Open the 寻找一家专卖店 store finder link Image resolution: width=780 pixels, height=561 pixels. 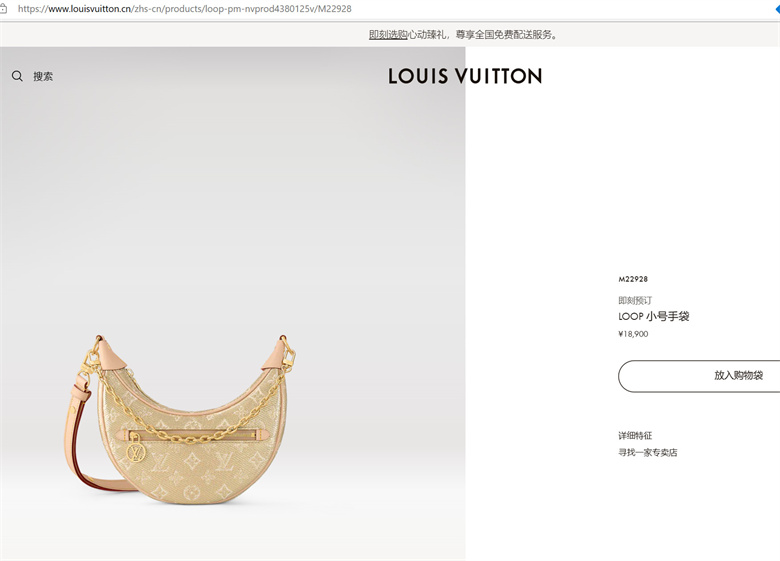648,453
